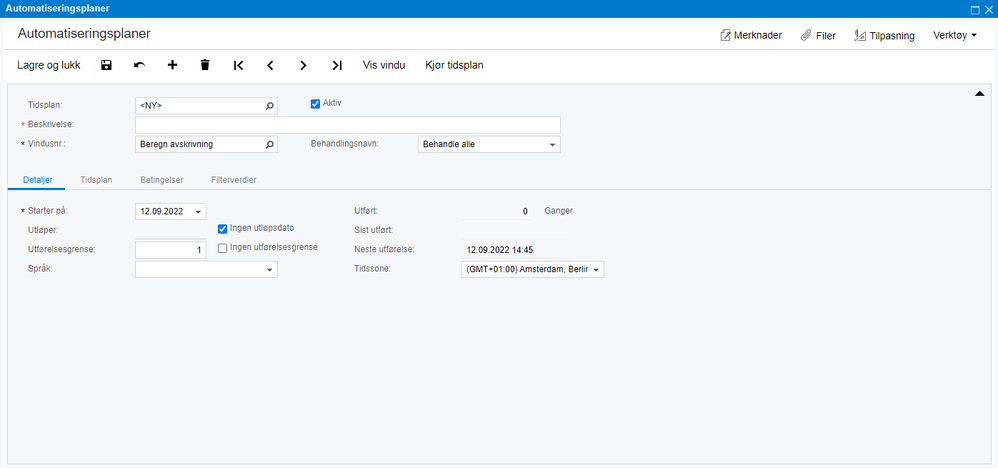
Task: Go to next record arrow
Action: coord(303,65)
